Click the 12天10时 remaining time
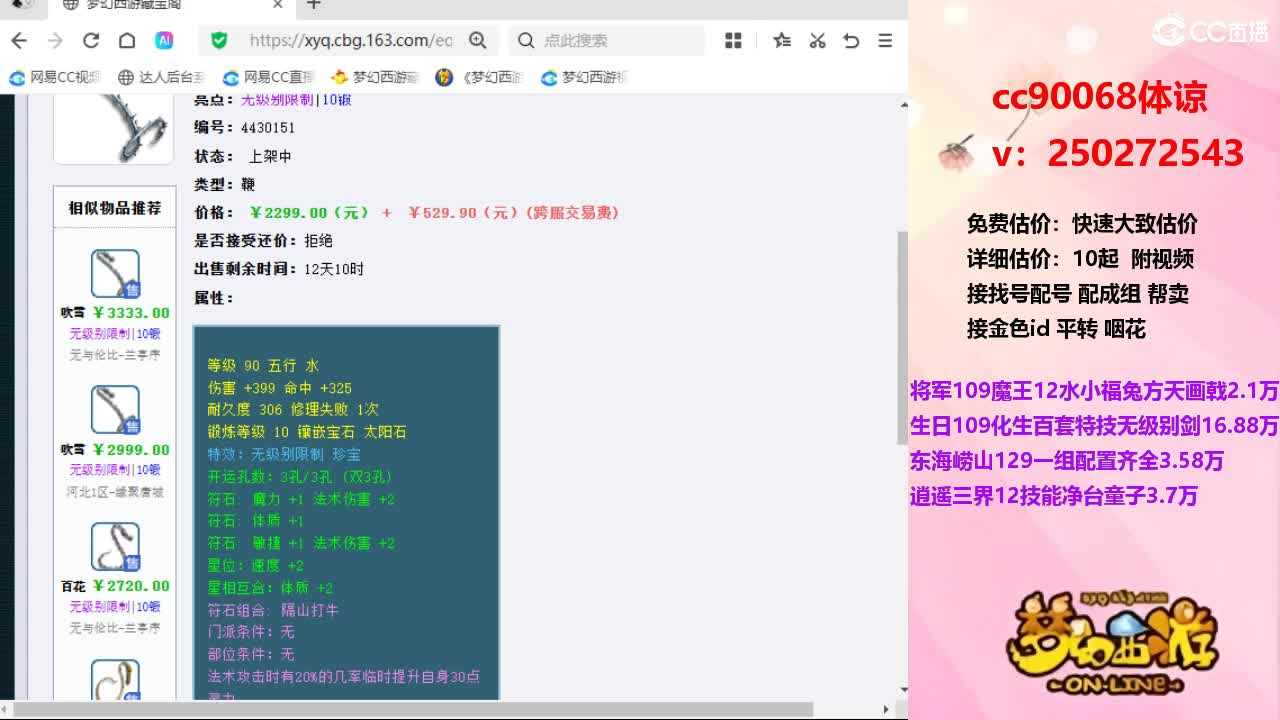This screenshot has width=1280, height=720. pos(334,269)
